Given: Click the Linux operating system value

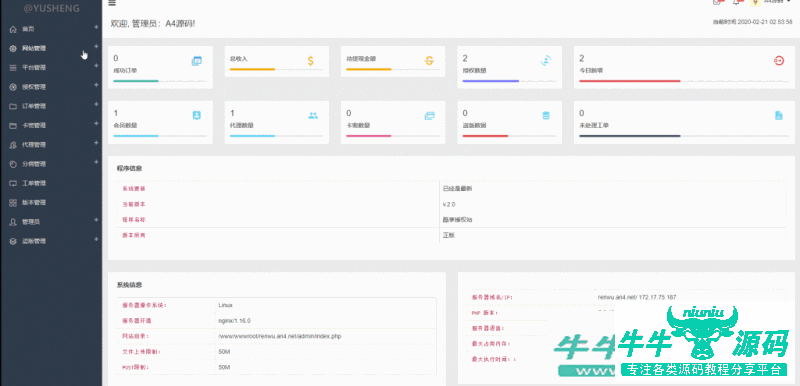Looking at the screenshot, I should point(226,305).
